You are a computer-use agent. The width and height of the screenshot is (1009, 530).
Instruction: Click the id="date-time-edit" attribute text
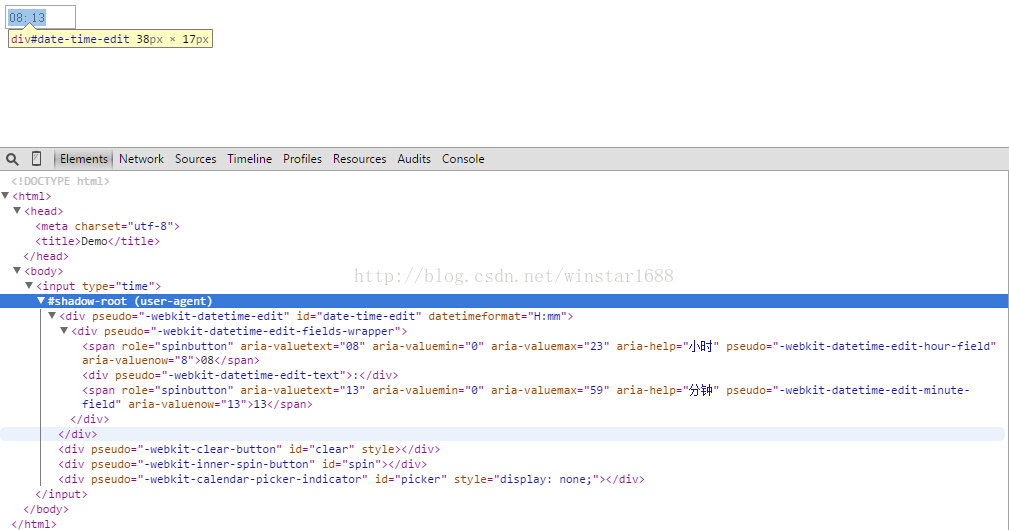359,316
